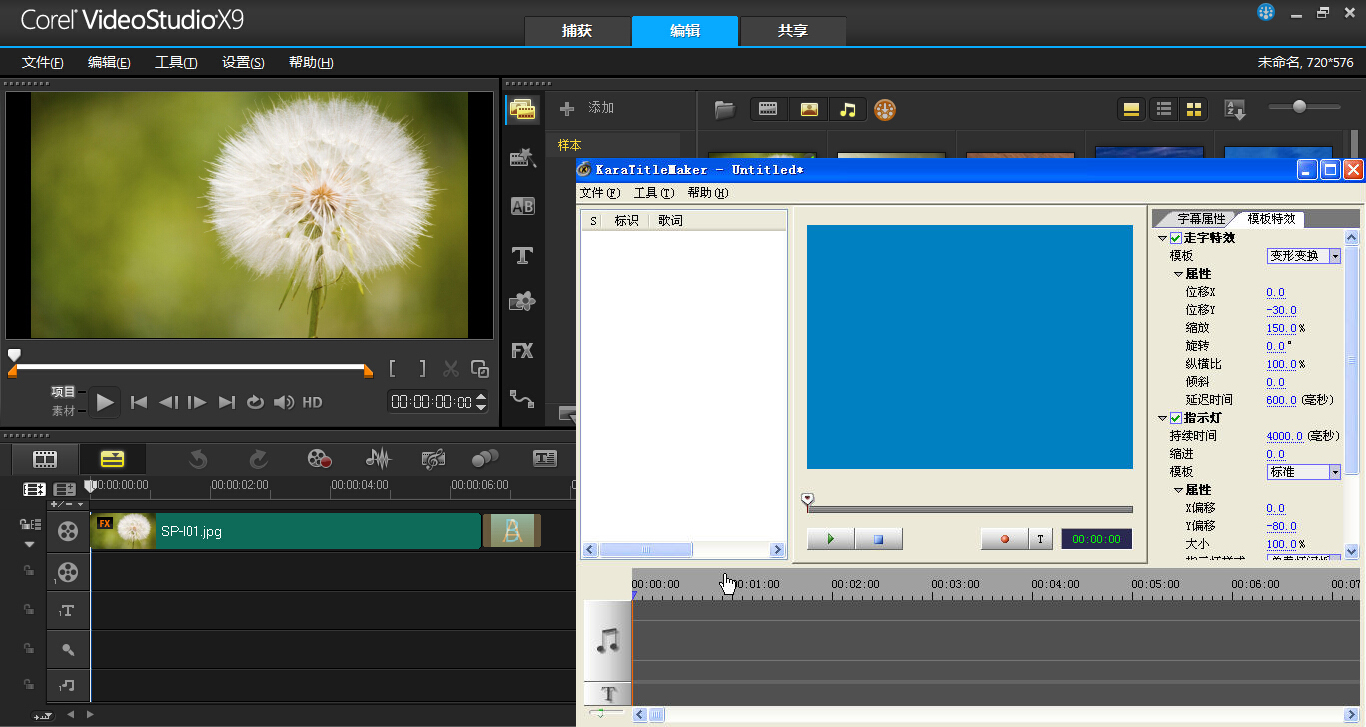The width and height of the screenshot is (1366, 727).
Task: Open the Transition (AB) library icon
Action: tap(522, 206)
